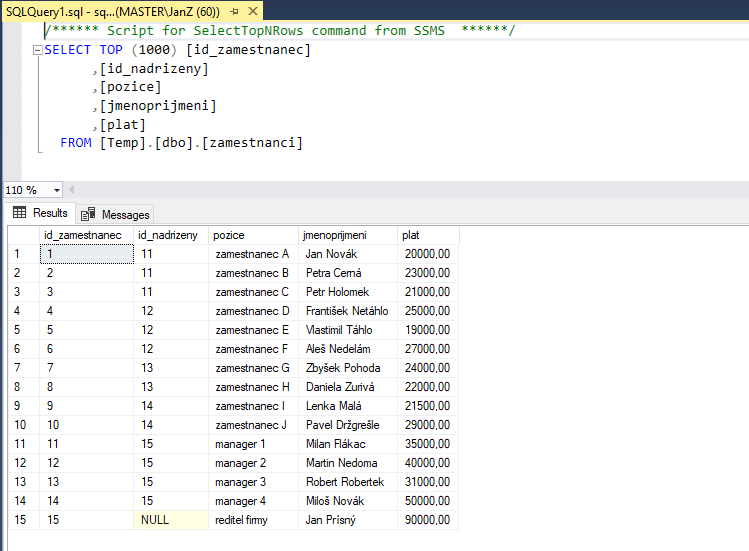Select the 90000,00 salary cell
Viewport: 749px width, 551px height.
[427, 520]
